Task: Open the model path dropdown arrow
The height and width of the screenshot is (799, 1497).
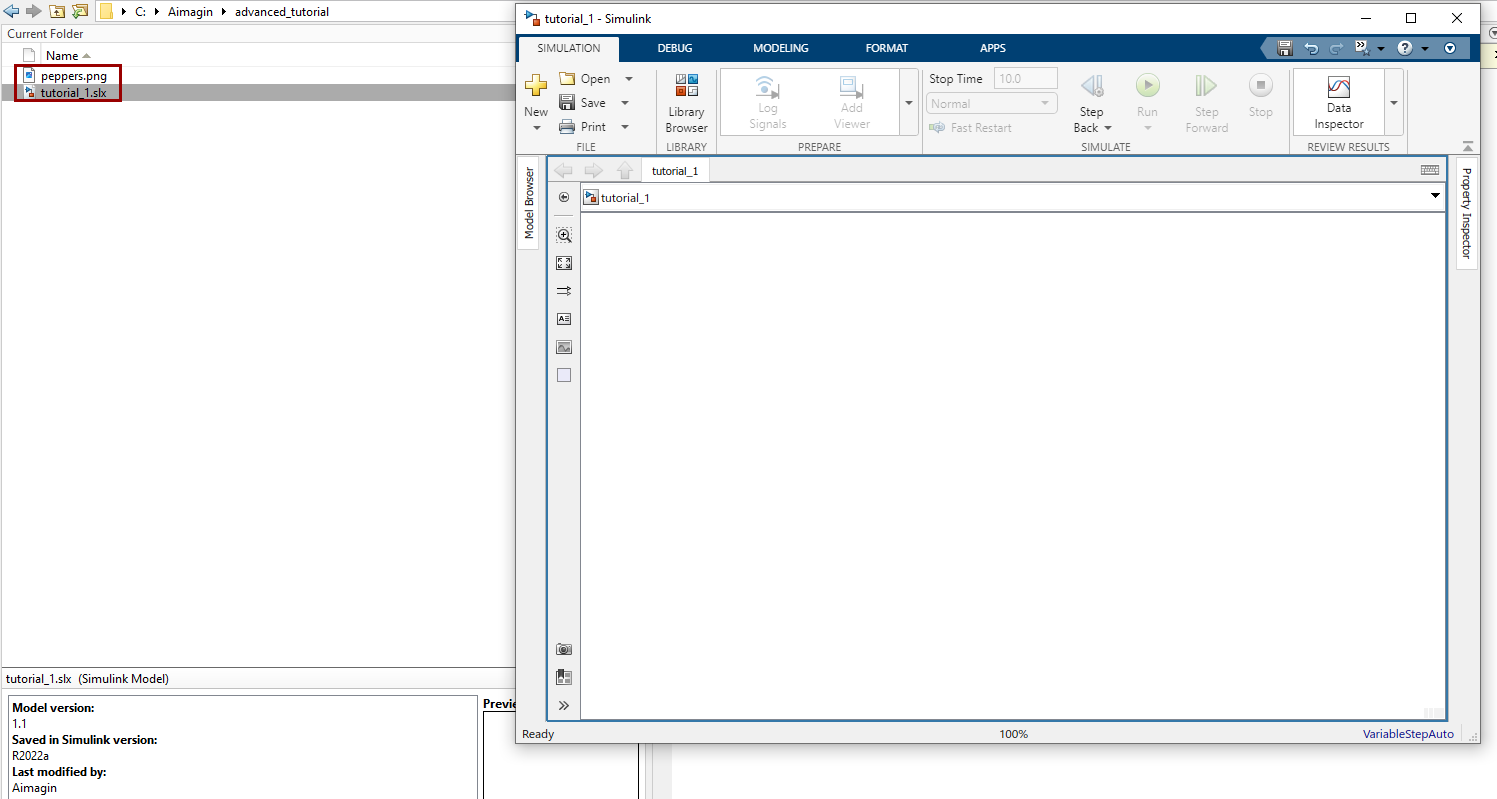Action: [1436, 197]
